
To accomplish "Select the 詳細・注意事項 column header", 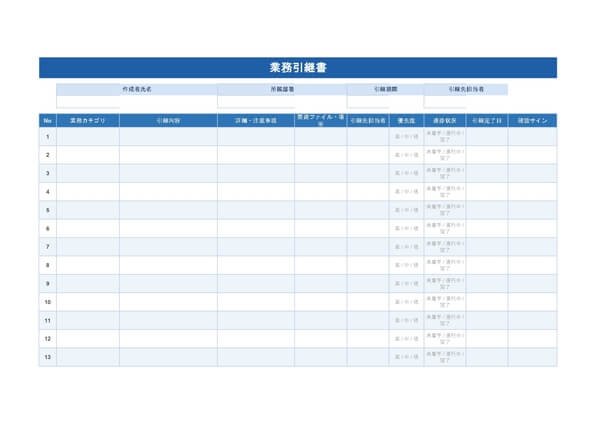I will point(255,120).
